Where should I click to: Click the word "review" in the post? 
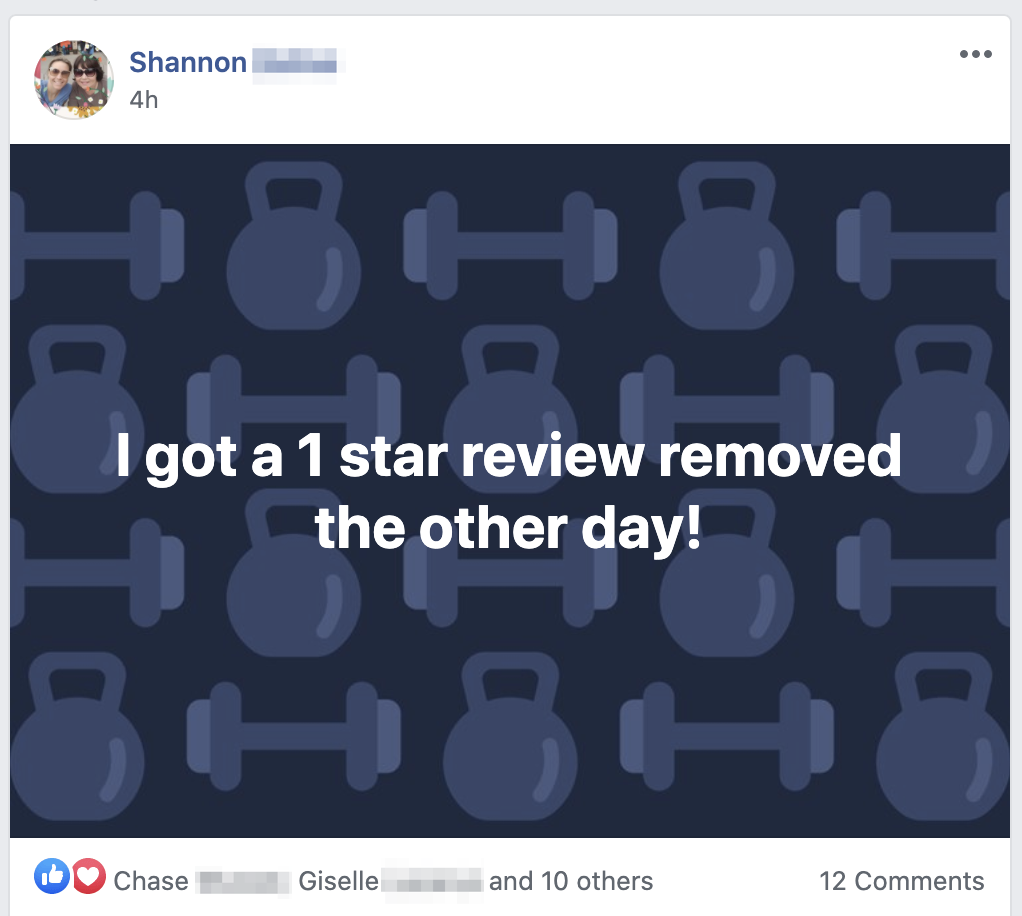553,455
